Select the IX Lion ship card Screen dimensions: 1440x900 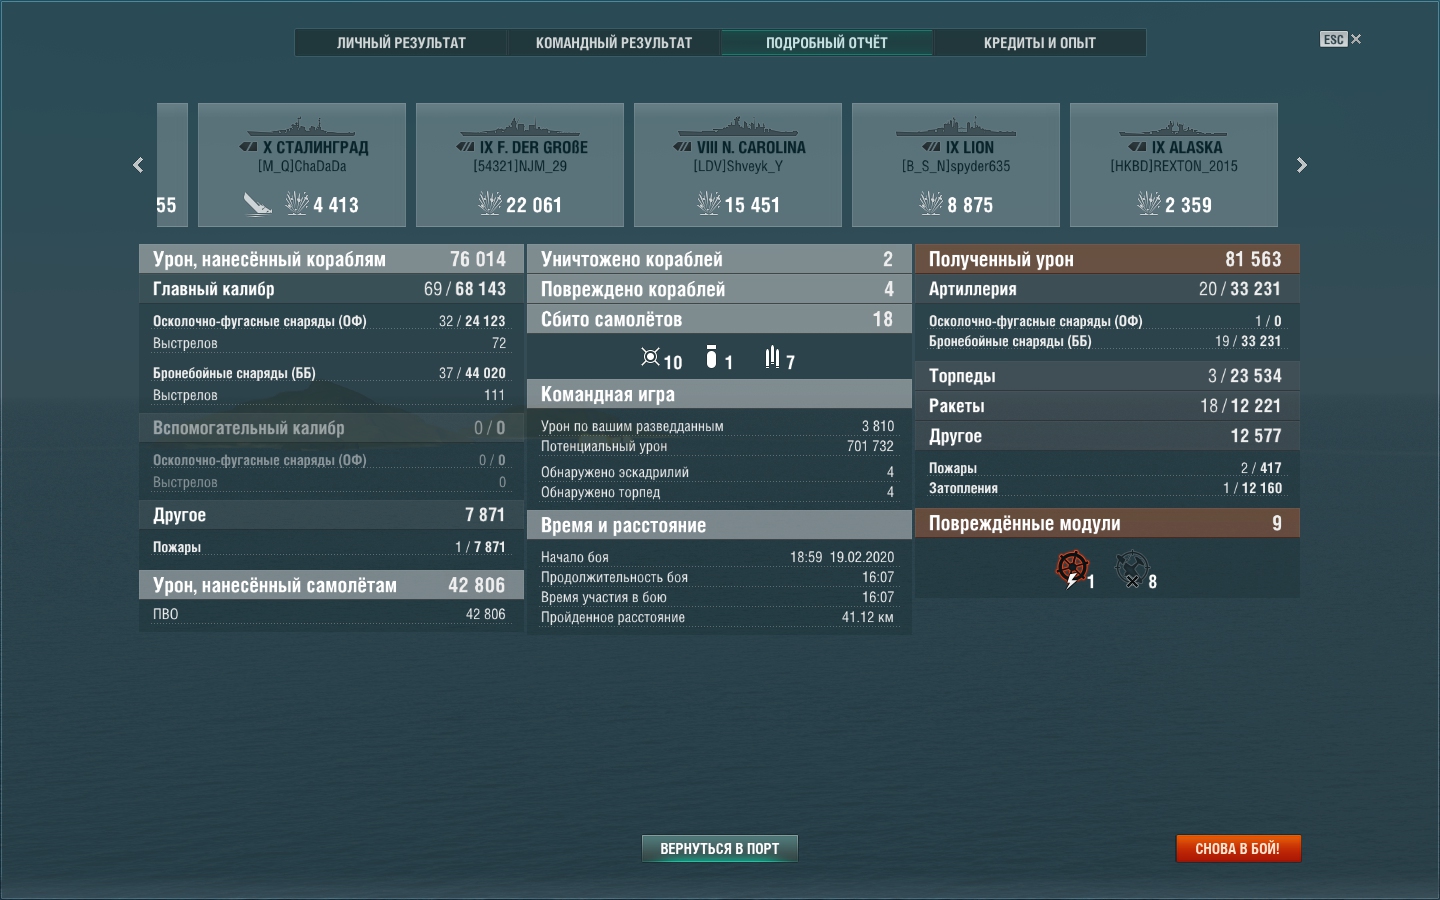coord(956,165)
